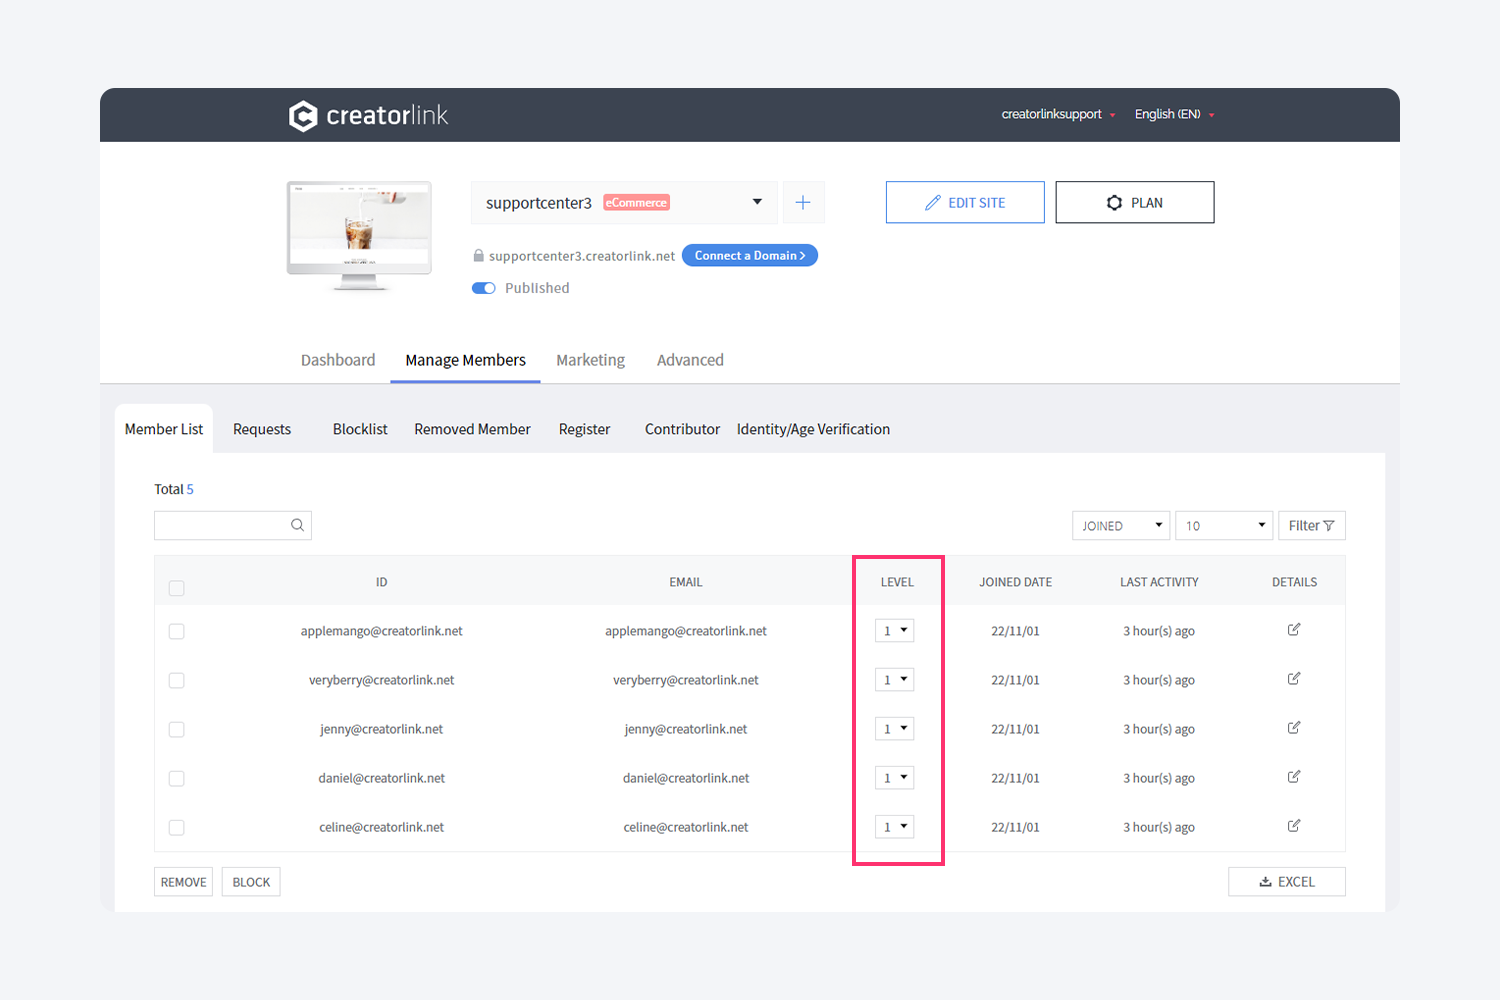Open the Requests sub-tab

point(262,429)
